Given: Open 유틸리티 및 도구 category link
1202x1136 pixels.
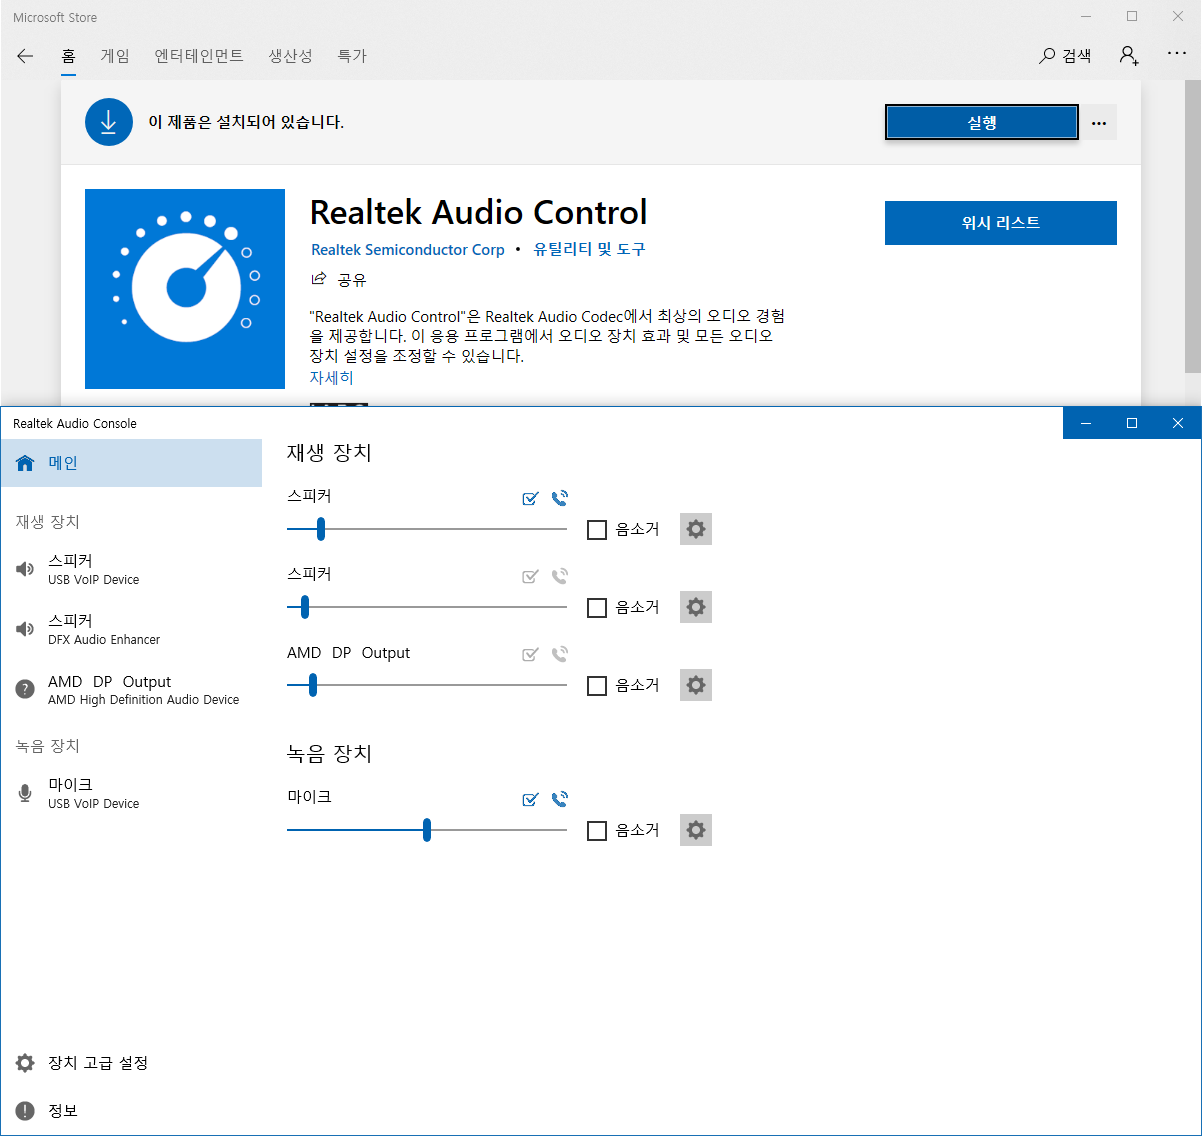Looking at the screenshot, I should pyautogui.click(x=589, y=249).
